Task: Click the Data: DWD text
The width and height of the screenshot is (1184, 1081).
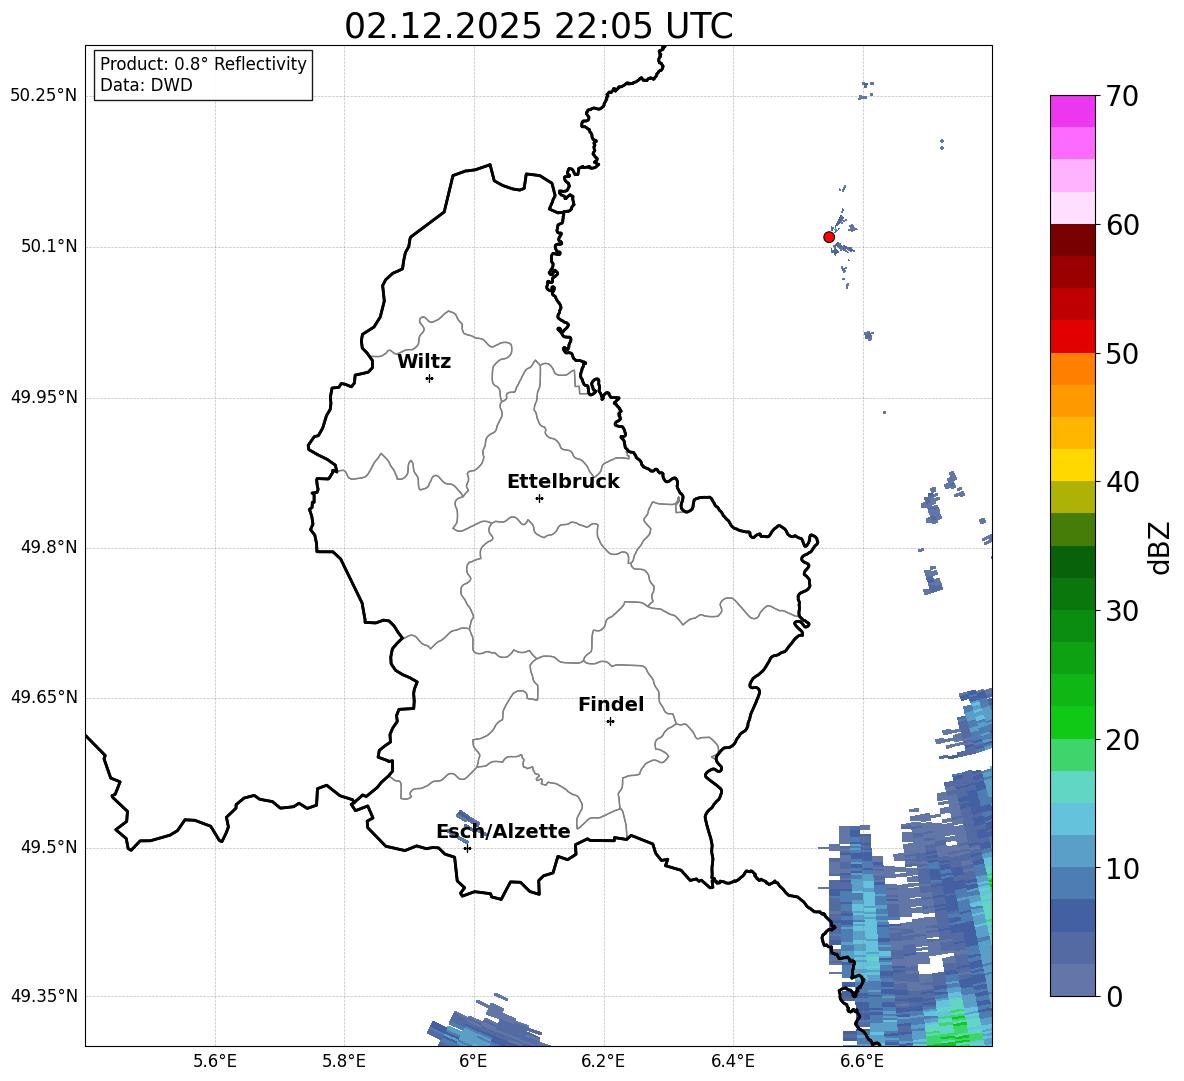Action: point(146,85)
